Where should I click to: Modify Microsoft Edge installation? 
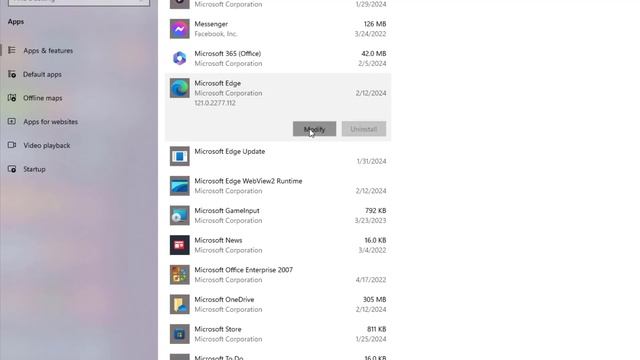tap(314, 129)
